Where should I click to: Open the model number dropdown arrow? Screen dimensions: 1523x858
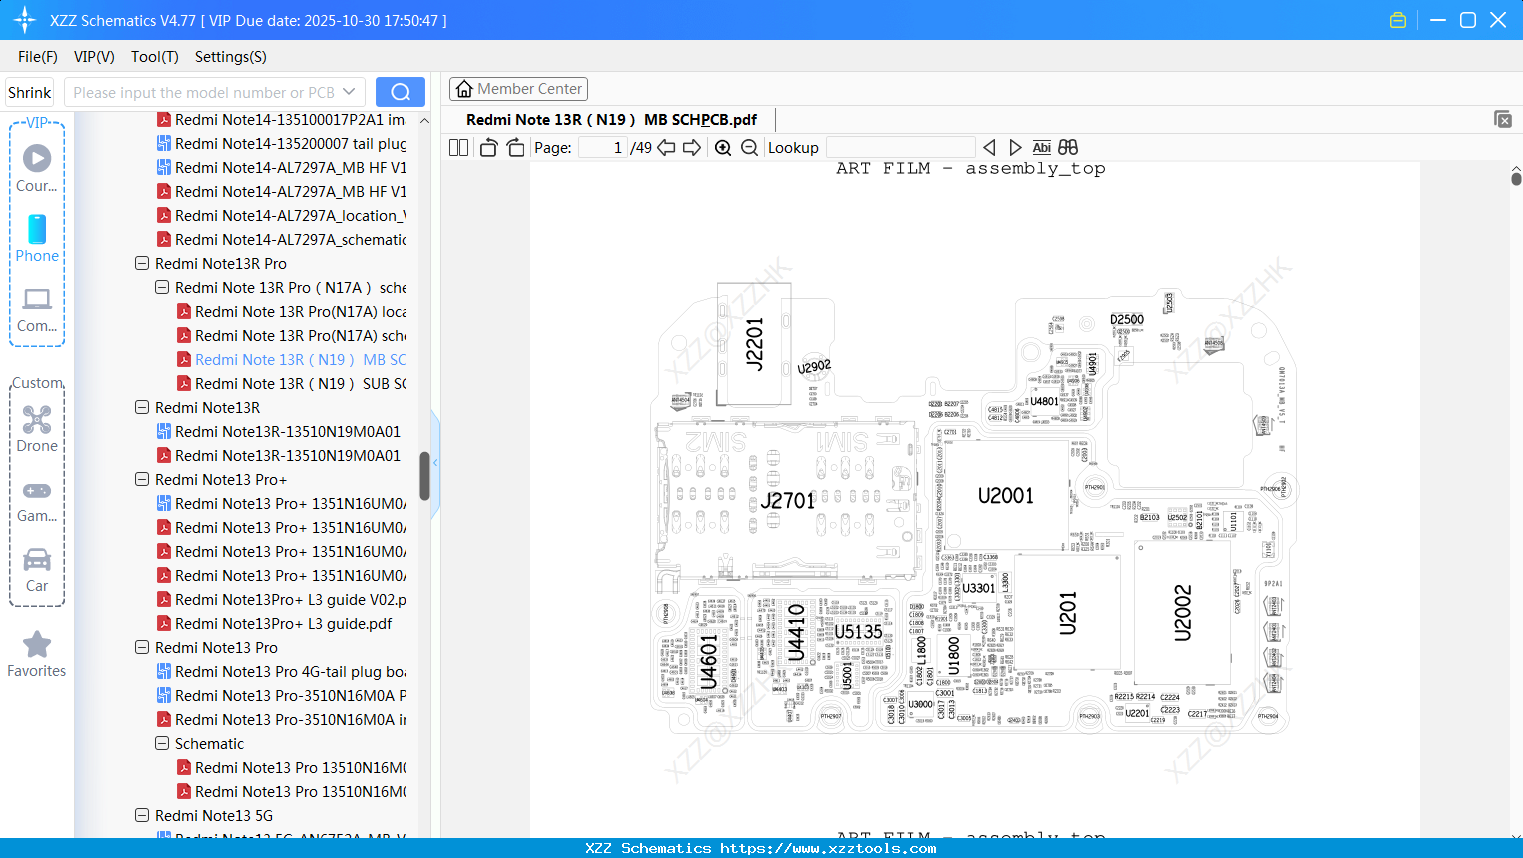click(347, 91)
